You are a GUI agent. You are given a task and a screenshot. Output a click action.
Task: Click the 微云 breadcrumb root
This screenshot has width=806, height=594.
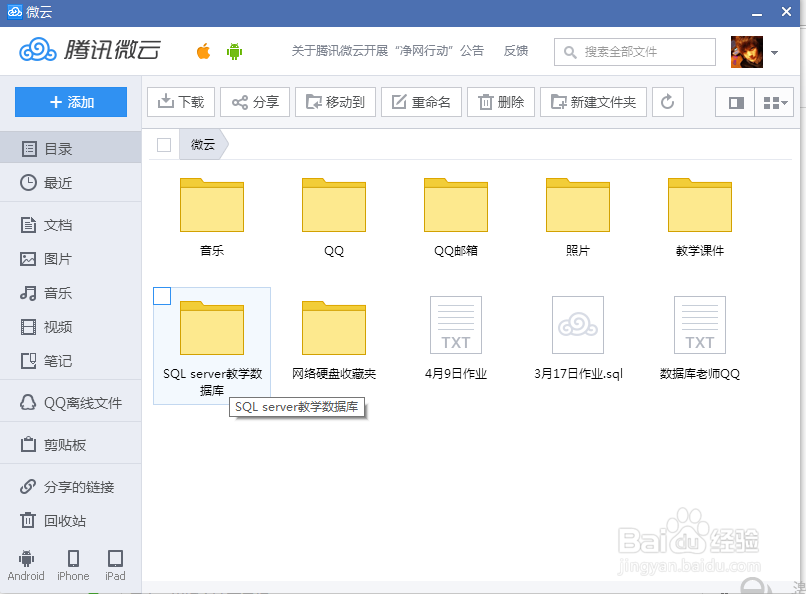[x=203, y=145]
